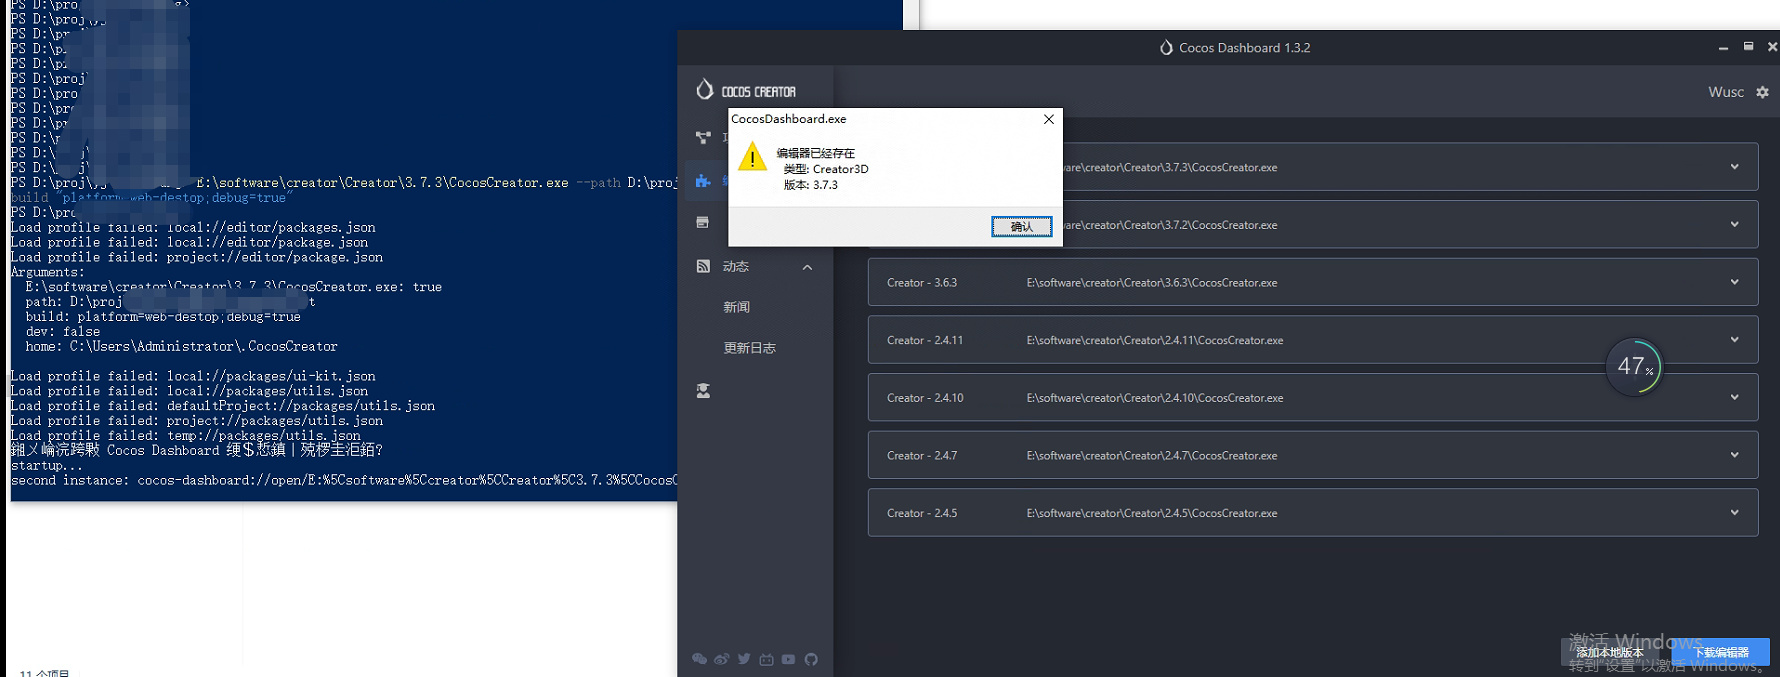Open WeChat social icon in sidebar footer

click(x=699, y=659)
